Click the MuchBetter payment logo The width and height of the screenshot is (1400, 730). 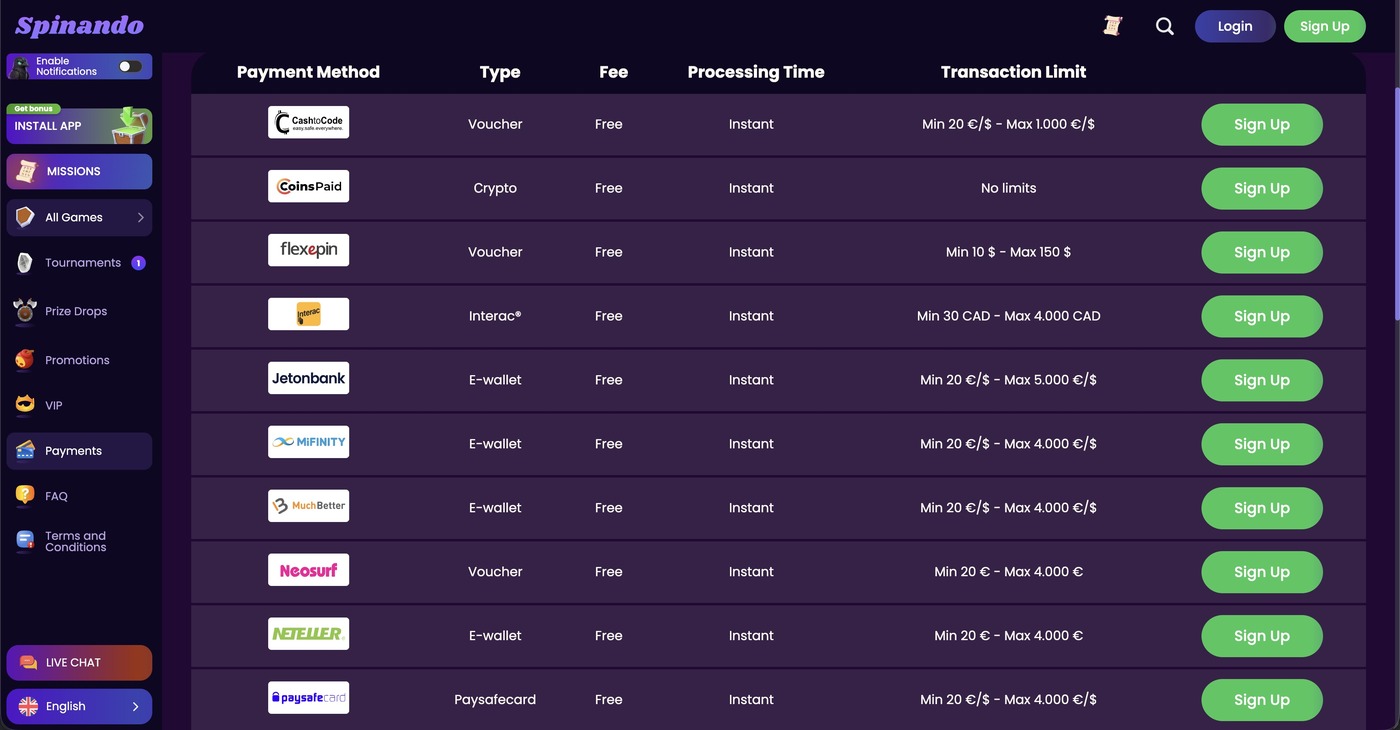[x=308, y=506]
